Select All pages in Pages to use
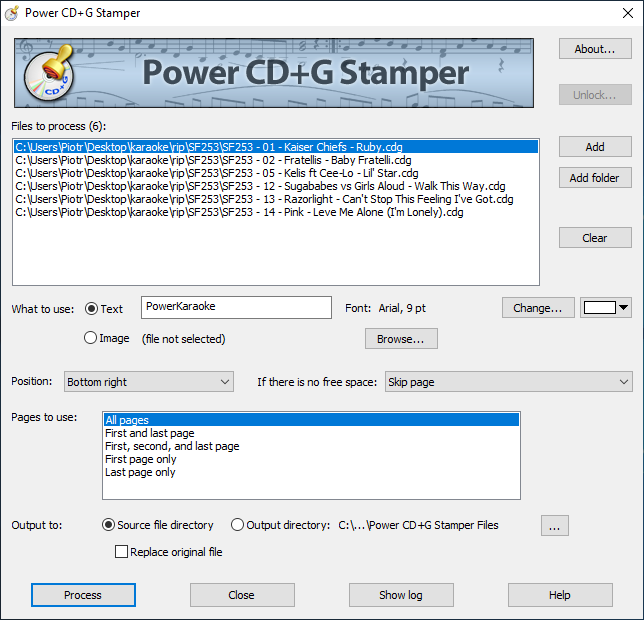This screenshot has width=644, height=620. click(x=311, y=420)
